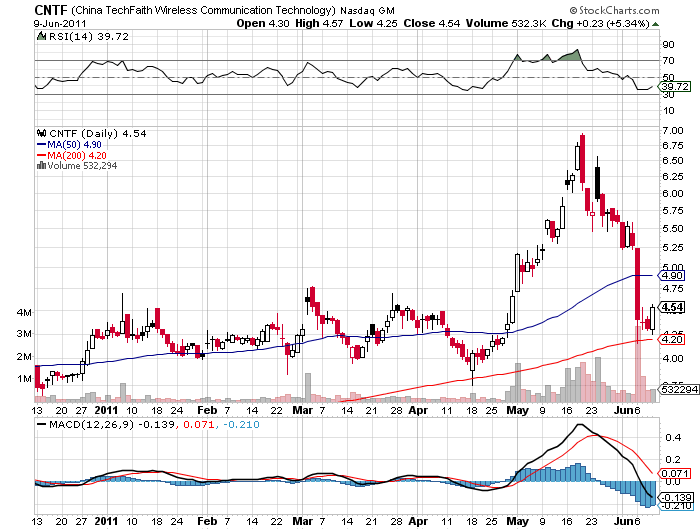
Task: Click the date label 9-Jun-2011
Action: [x=60, y=24]
